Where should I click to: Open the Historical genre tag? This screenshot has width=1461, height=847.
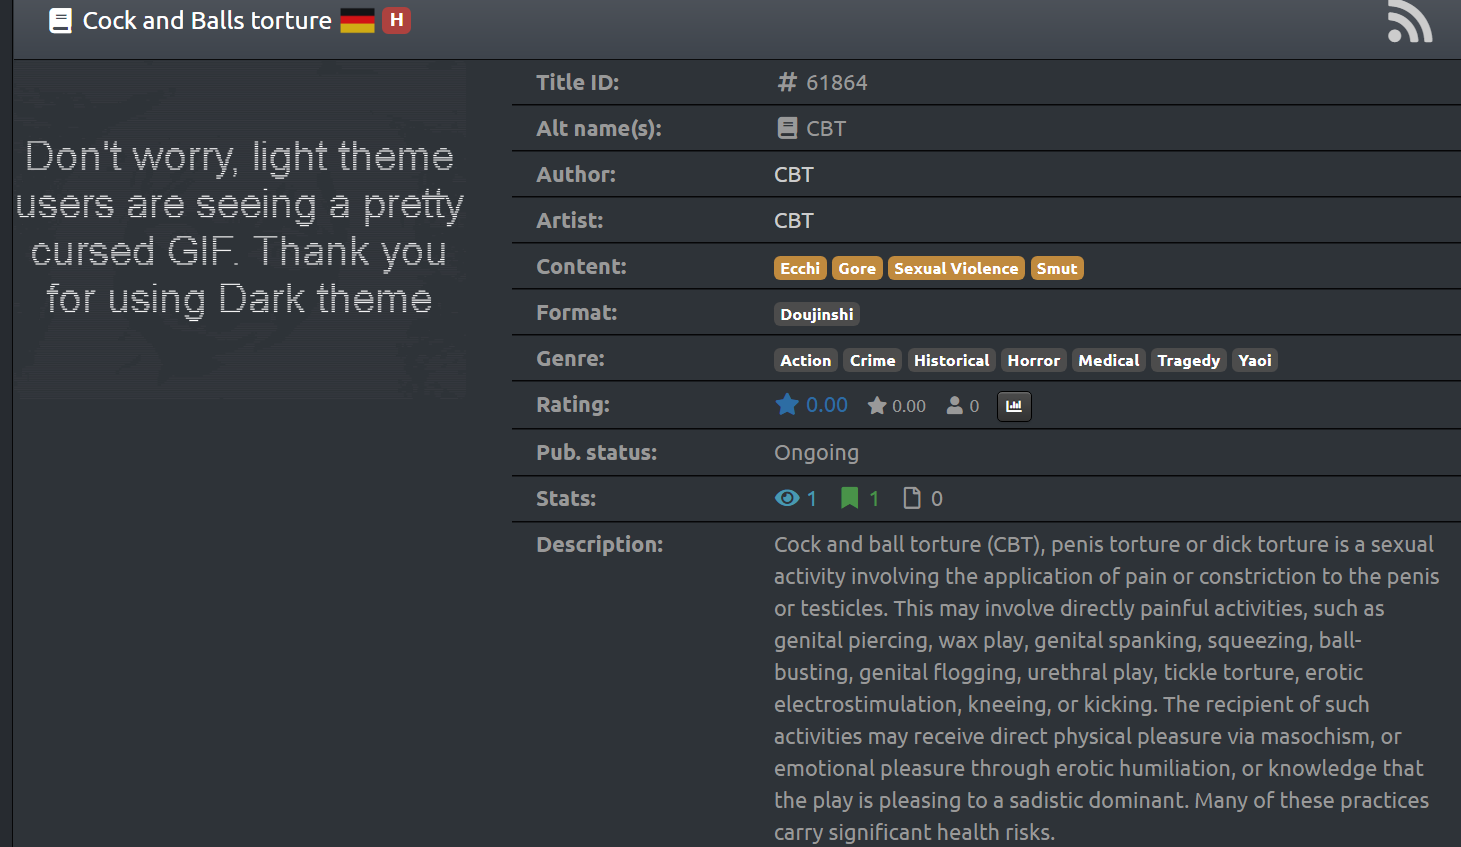(x=951, y=360)
